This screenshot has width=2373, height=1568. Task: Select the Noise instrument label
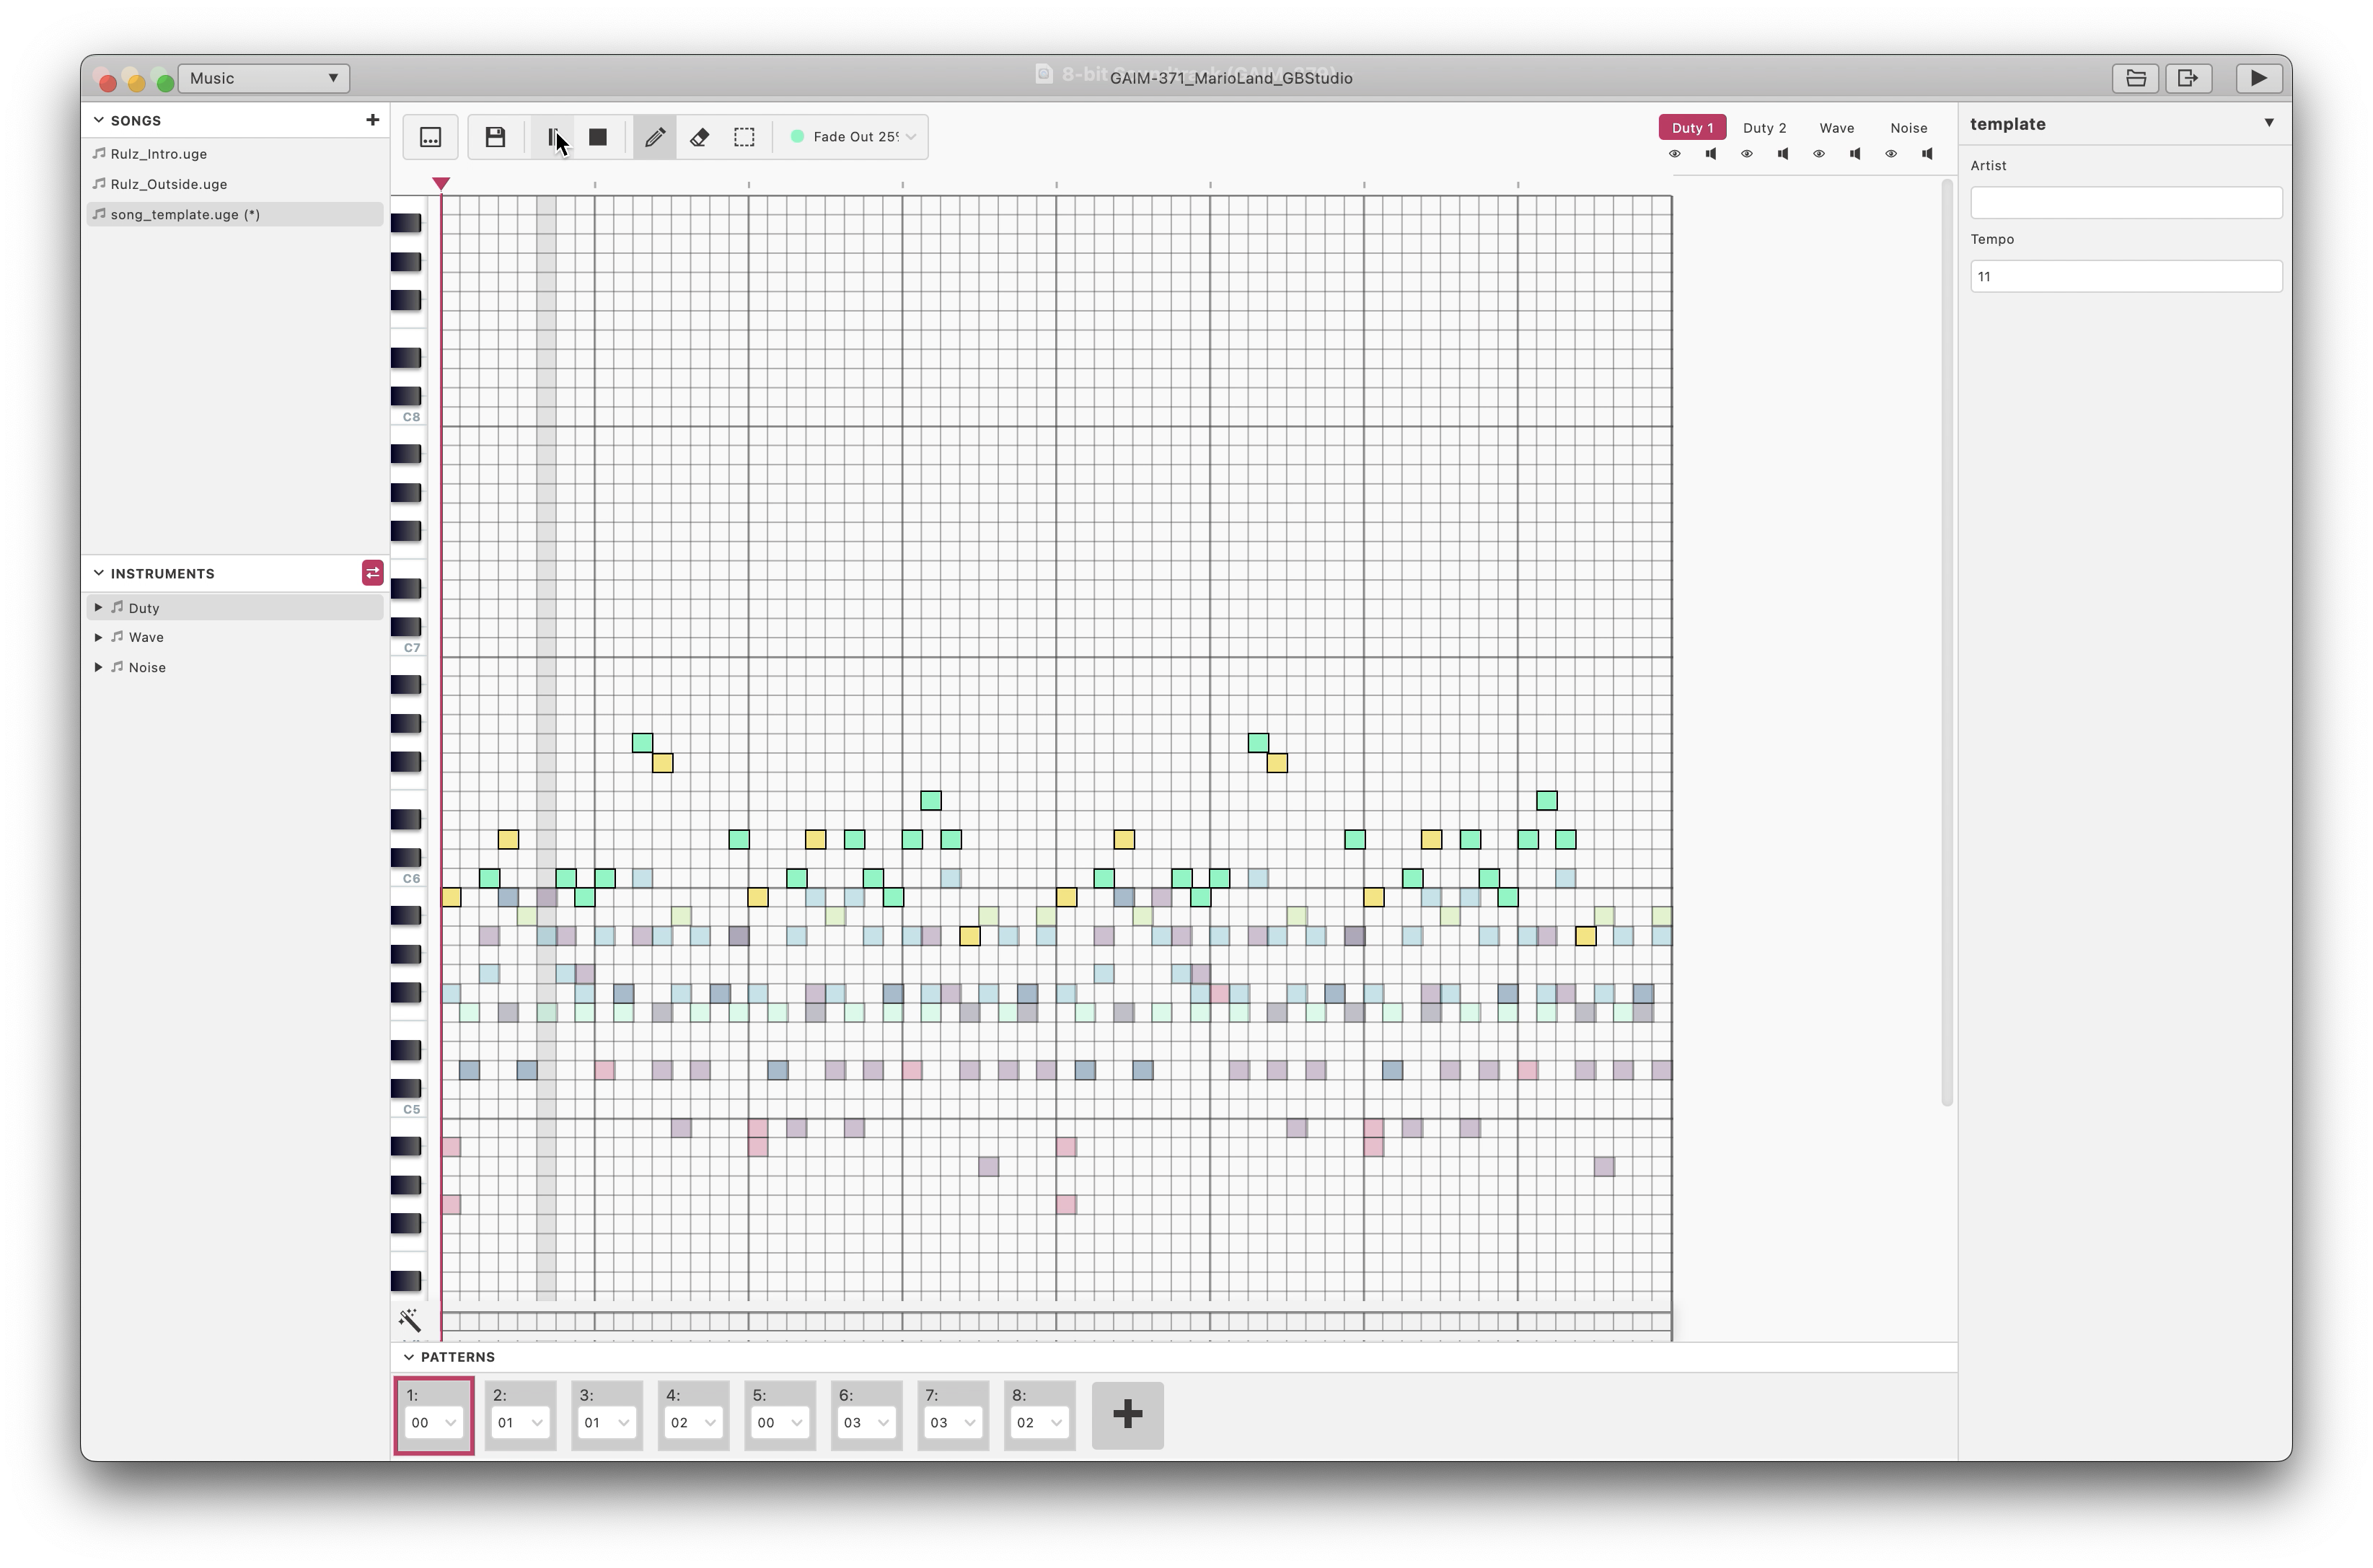[x=147, y=667]
